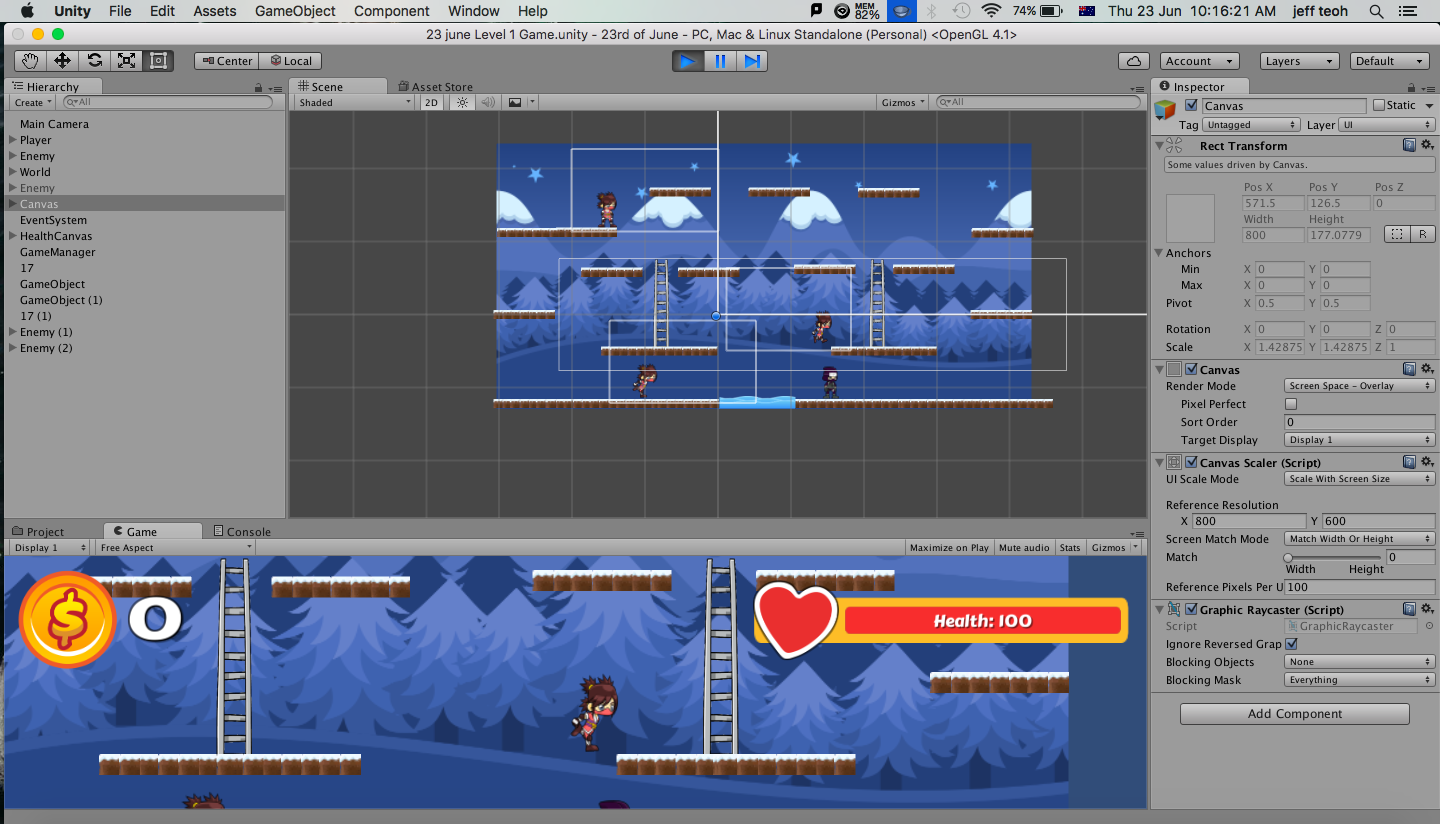Click script object picker circle icon
1440x824 pixels.
(x=1429, y=626)
